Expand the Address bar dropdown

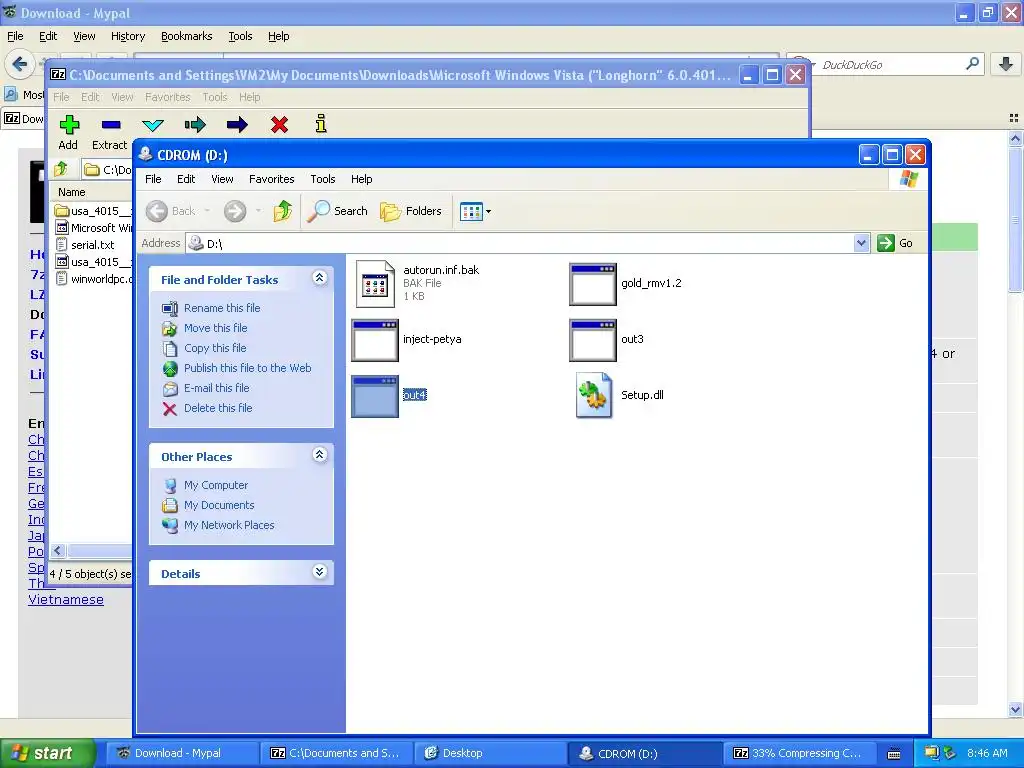click(861, 243)
